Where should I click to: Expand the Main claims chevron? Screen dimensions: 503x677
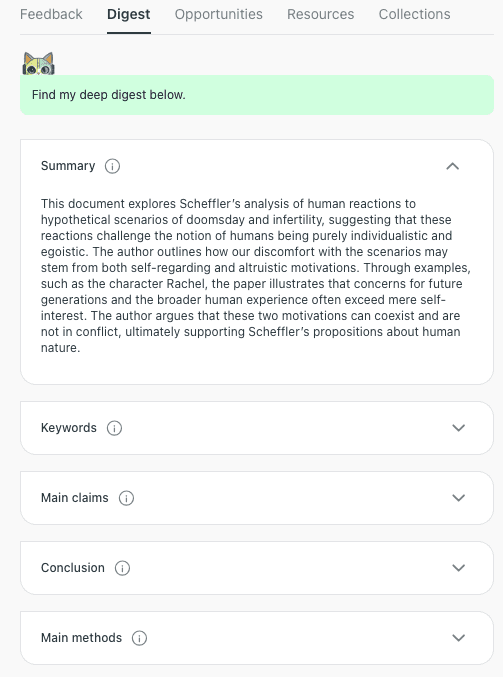459,498
